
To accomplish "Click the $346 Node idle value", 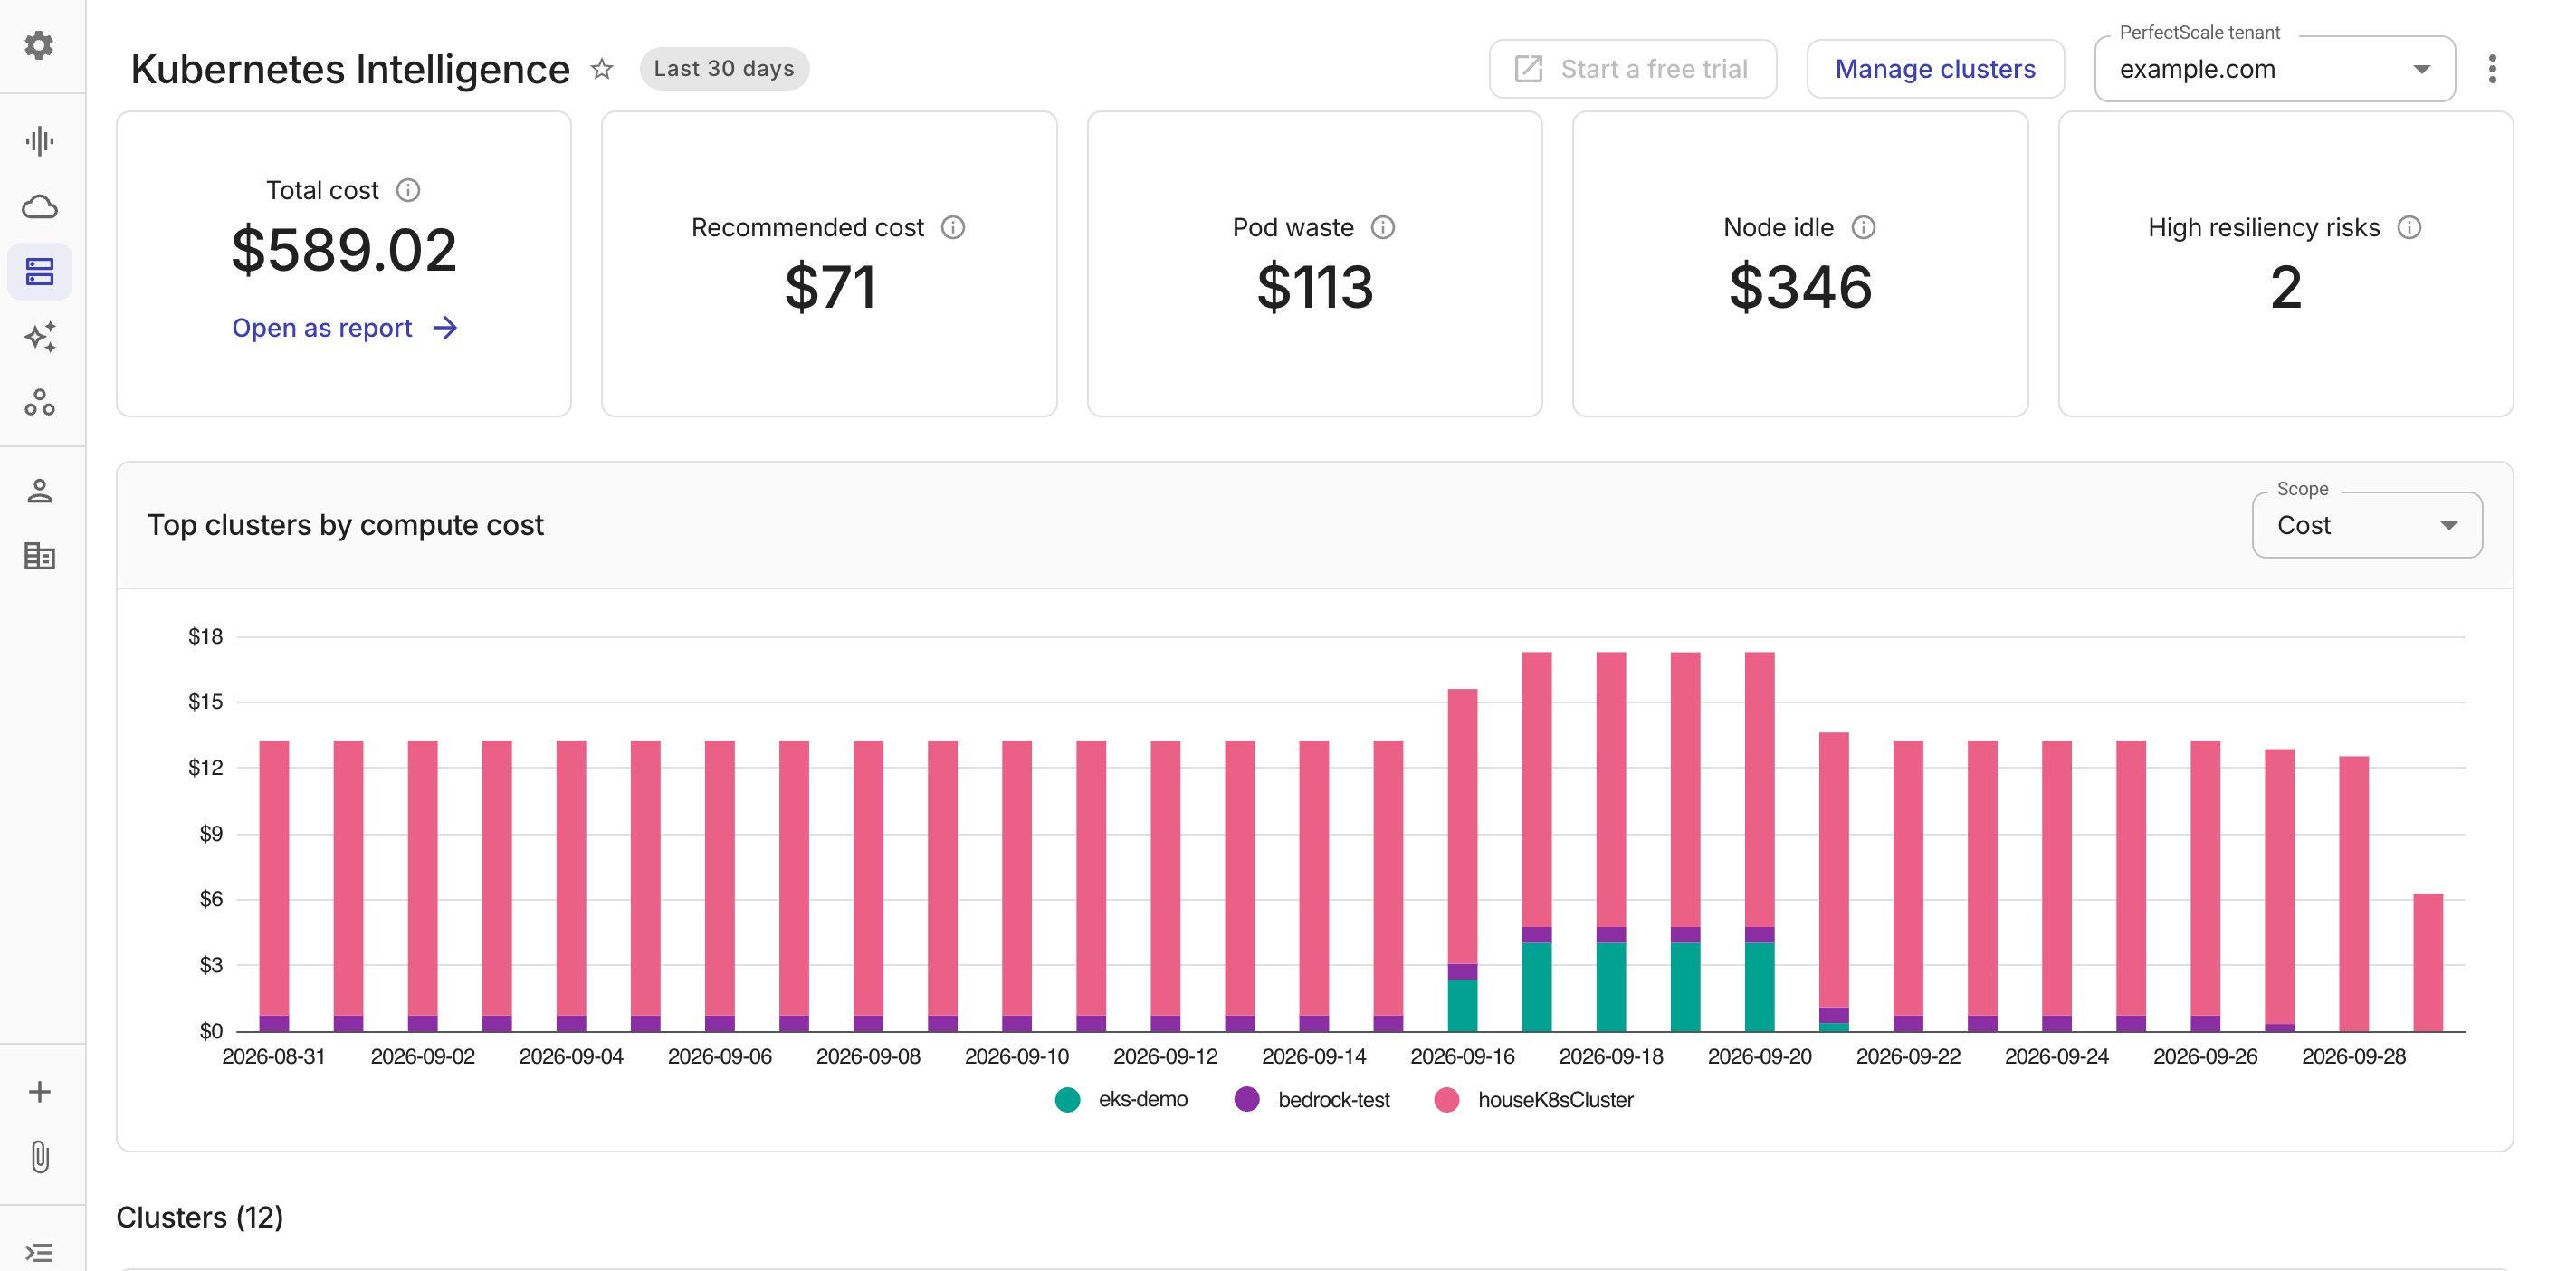I will pyautogui.click(x=1800, y=287).
